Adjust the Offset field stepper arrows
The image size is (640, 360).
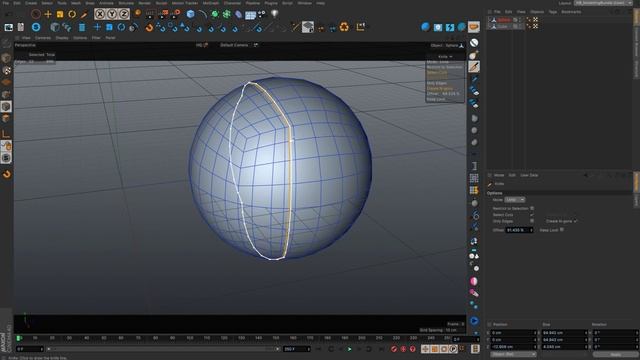tap(531, 230)
